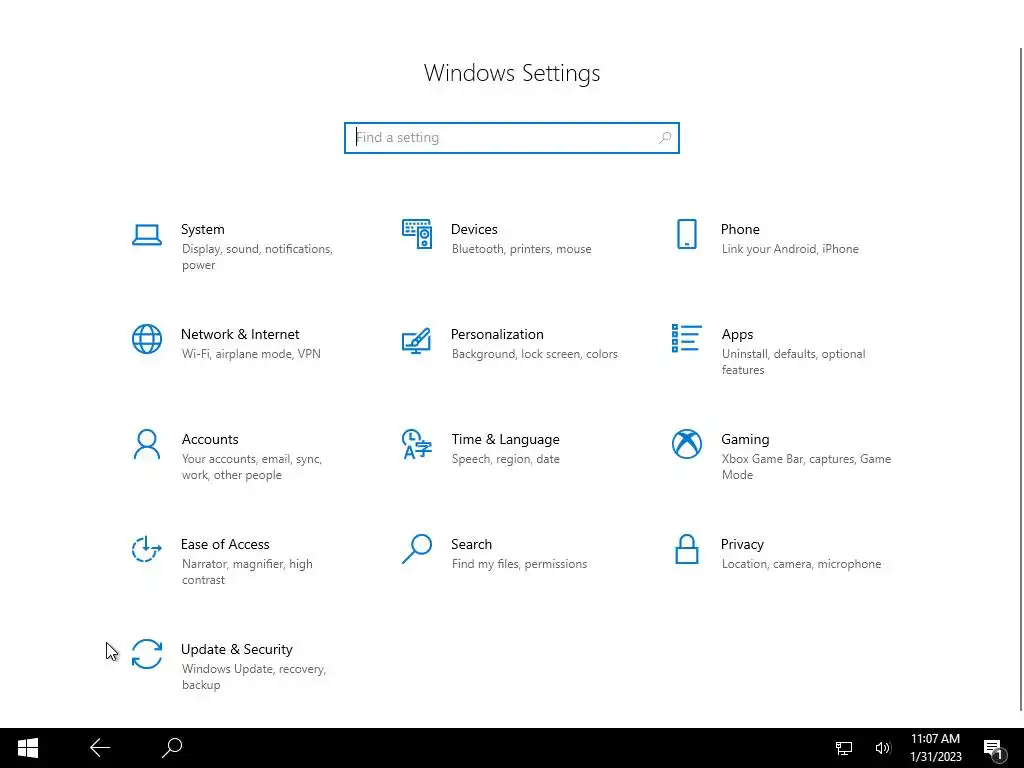Click 'Uninstall, defaults, optional features' description
1024x768 pixels.
coord(793,362)
